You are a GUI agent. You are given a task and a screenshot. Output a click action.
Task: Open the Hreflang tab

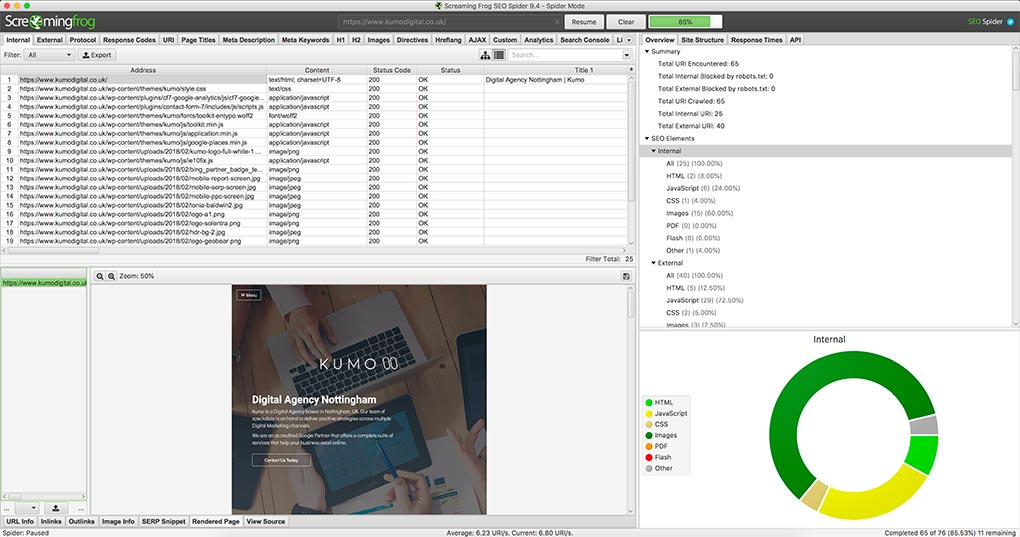(448, 40)
